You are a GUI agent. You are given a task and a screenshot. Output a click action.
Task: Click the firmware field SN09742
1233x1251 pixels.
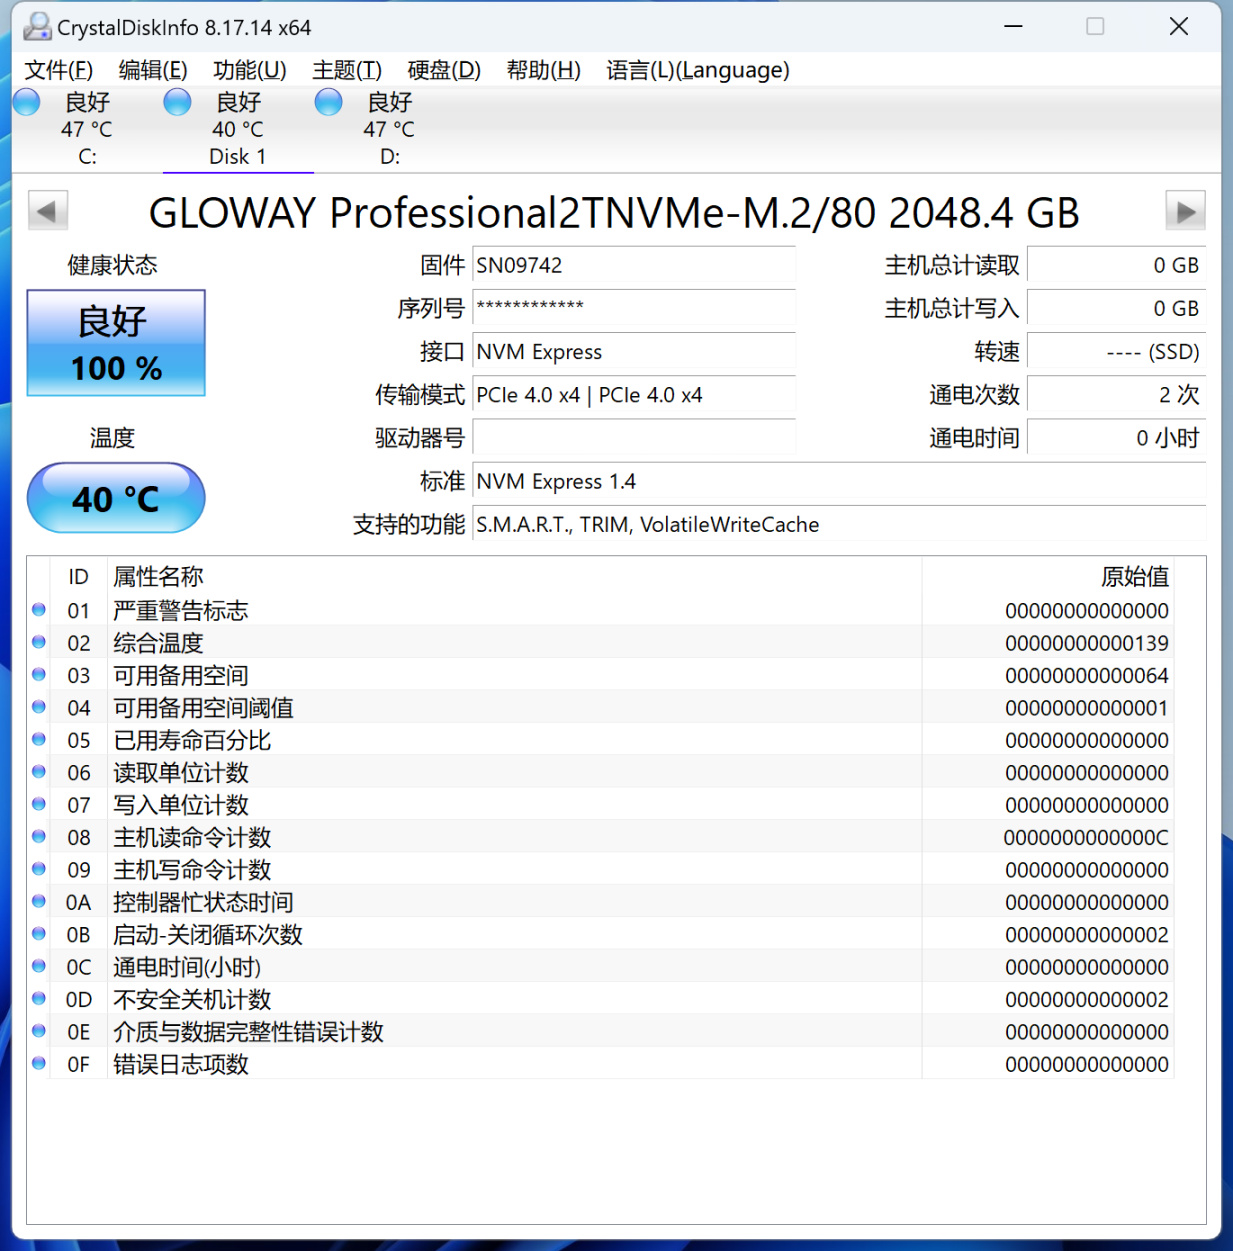point(634,265)
